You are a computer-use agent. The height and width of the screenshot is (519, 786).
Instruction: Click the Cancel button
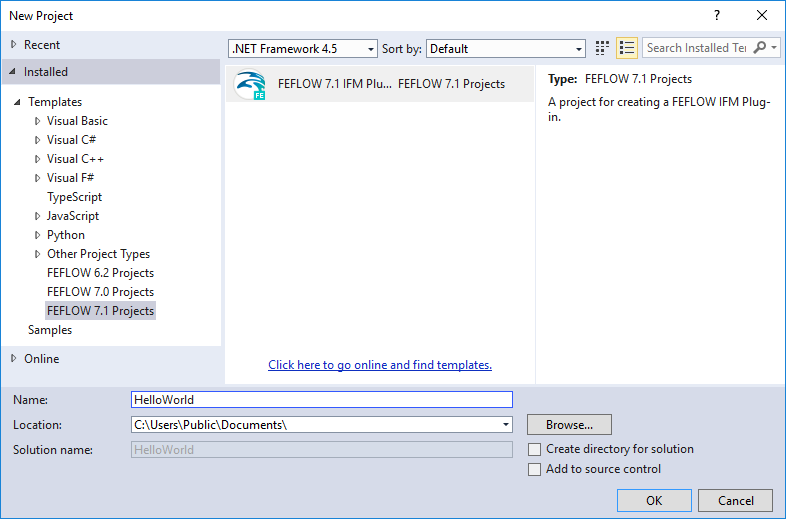[x=735, y=500]
